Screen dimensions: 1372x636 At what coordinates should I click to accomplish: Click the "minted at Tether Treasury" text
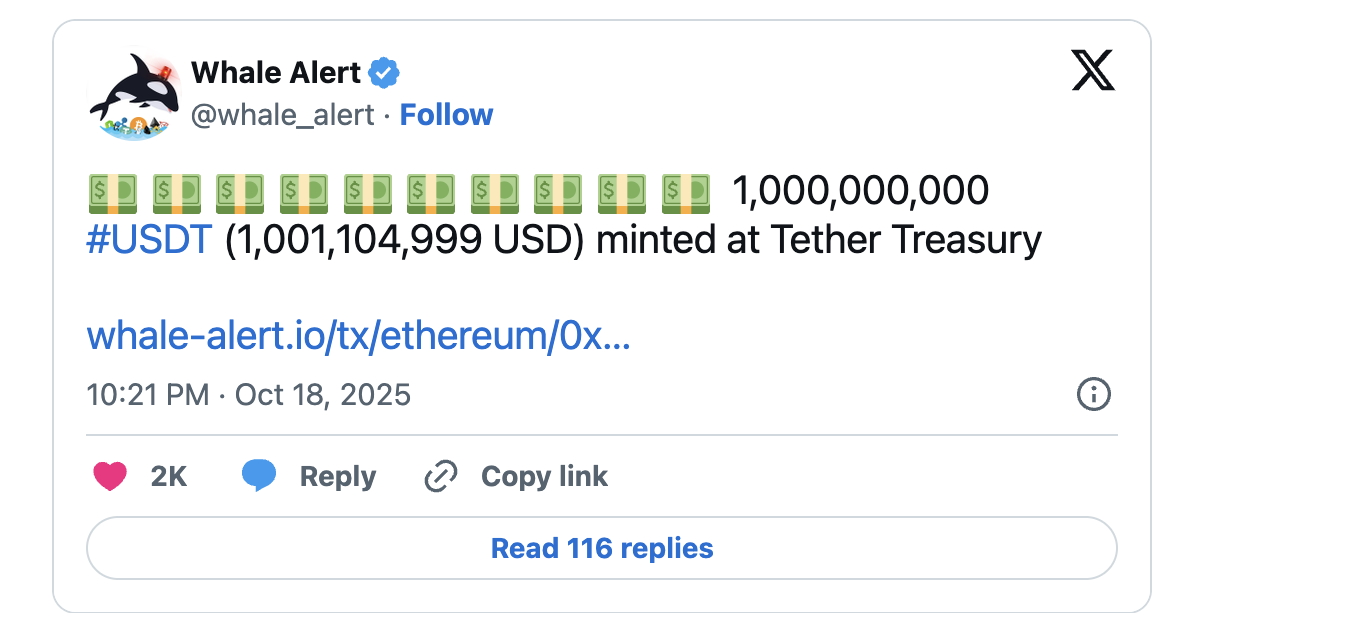819,241
